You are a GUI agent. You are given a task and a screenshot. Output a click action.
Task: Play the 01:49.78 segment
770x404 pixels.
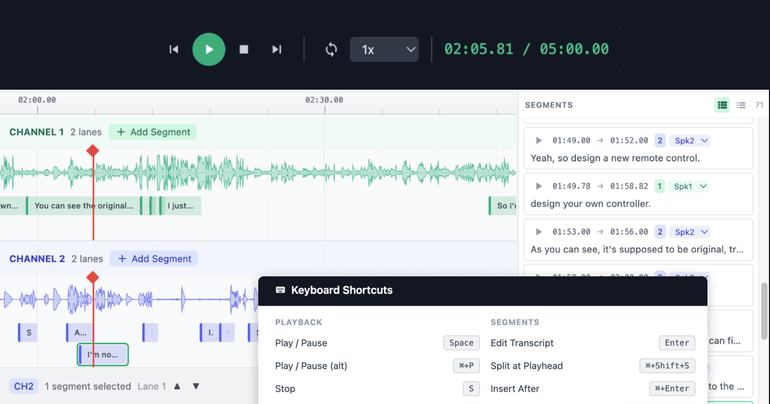[539, 186]
